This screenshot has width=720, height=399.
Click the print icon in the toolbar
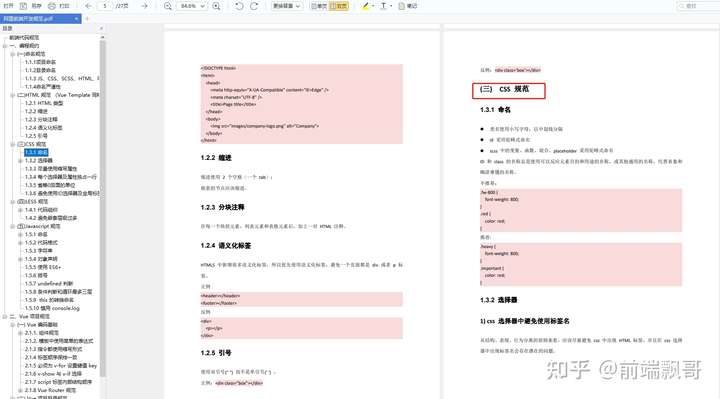[52, 6]
